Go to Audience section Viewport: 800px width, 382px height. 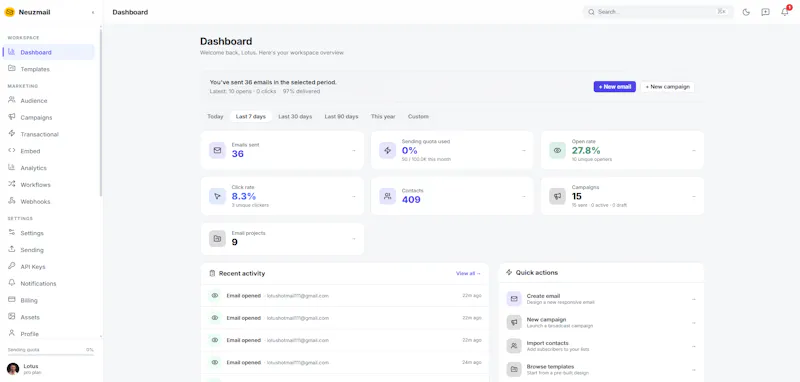click(48, 100)
